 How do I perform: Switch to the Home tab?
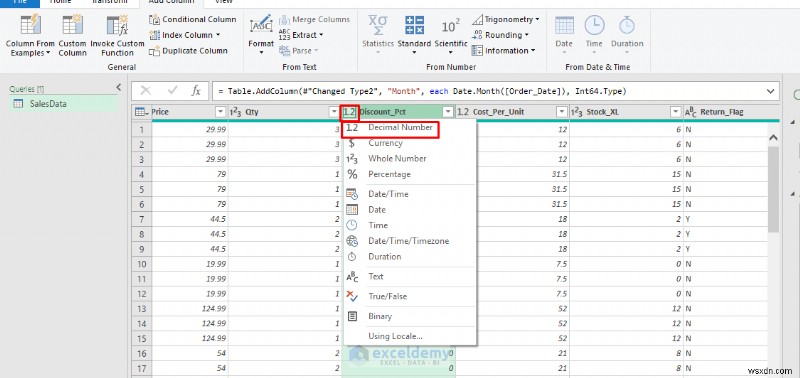point(60,3)
